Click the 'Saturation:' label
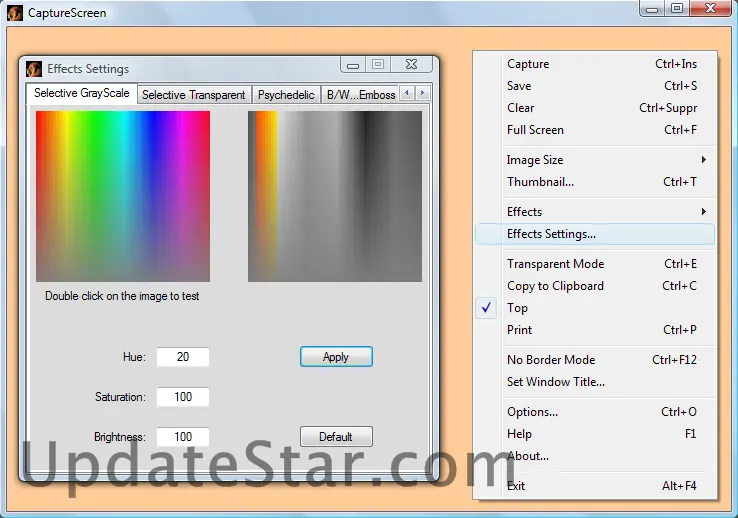This screenshot has width=738, height=518. coord(120,397)
